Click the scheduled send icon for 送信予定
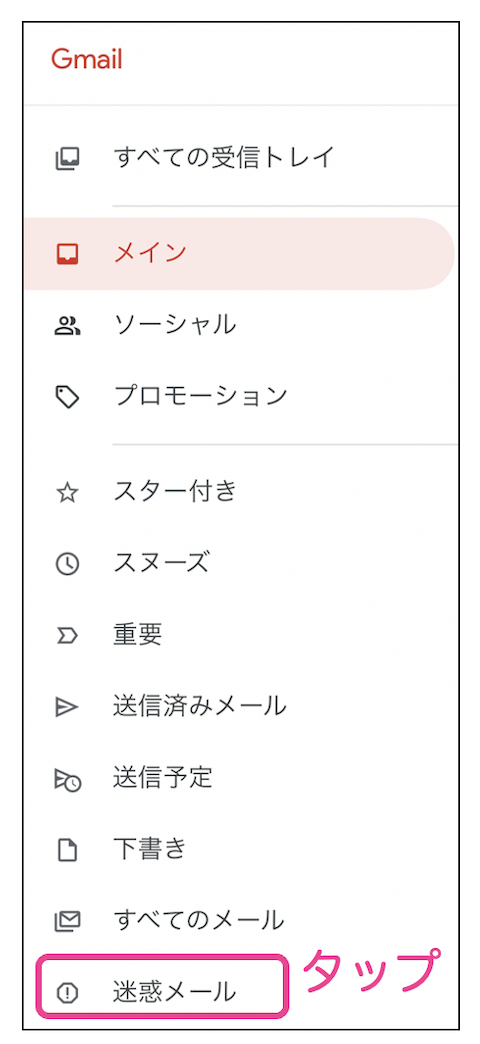This screenshot has height=1044, width=480. [68, 780]
